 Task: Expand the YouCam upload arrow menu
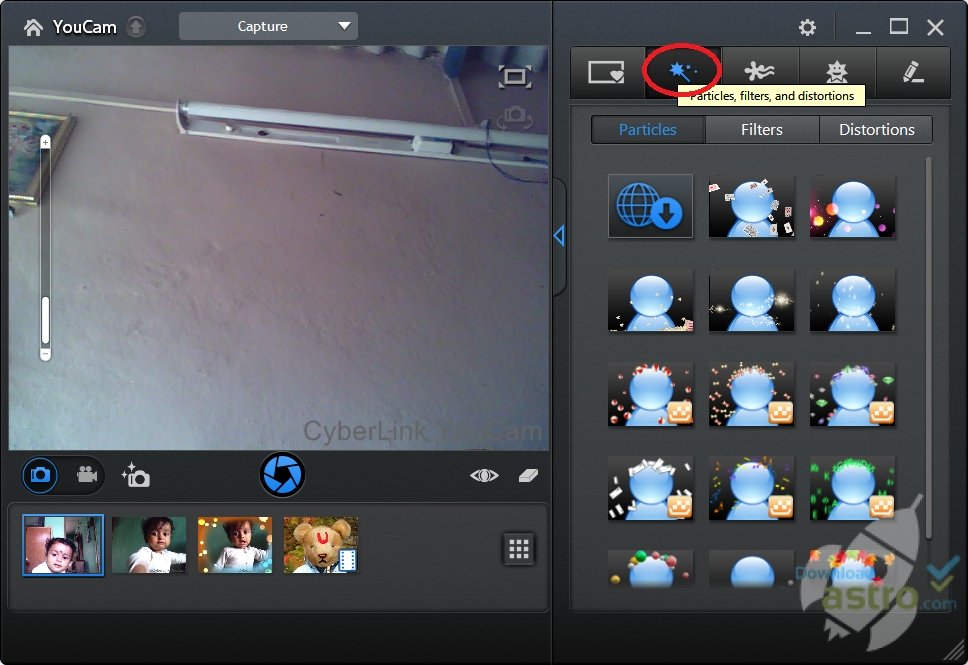134,26
